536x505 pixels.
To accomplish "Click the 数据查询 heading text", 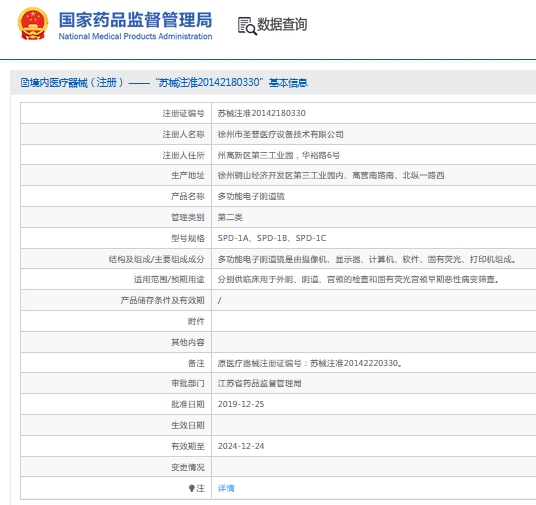I will [282, 24].
